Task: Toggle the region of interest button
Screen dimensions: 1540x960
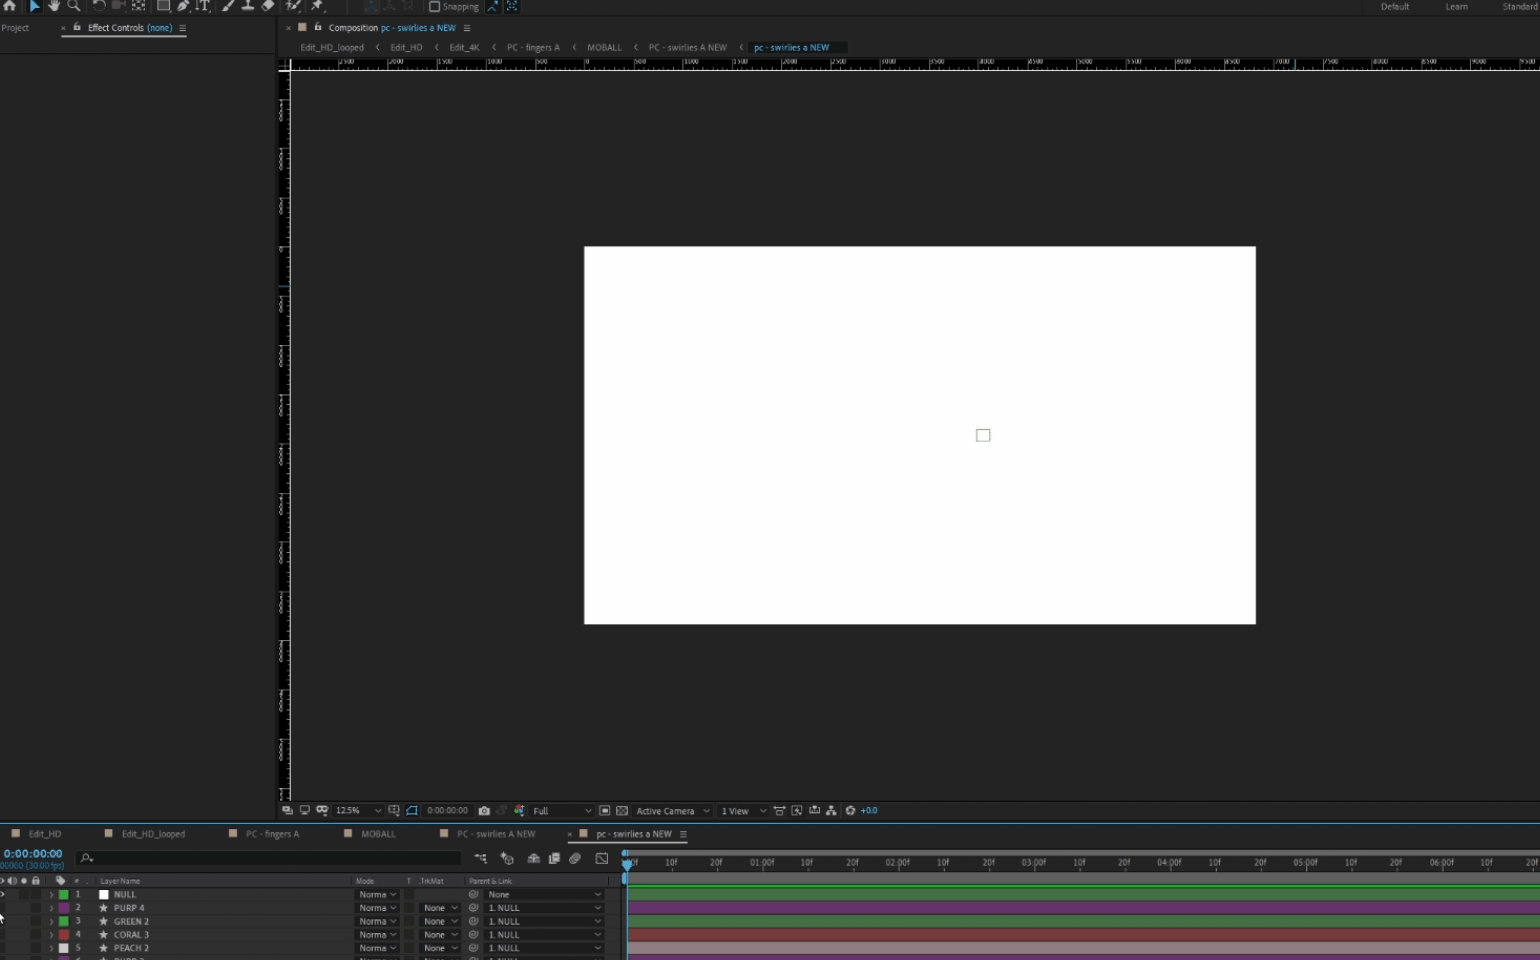Action: tap(605, 811)
